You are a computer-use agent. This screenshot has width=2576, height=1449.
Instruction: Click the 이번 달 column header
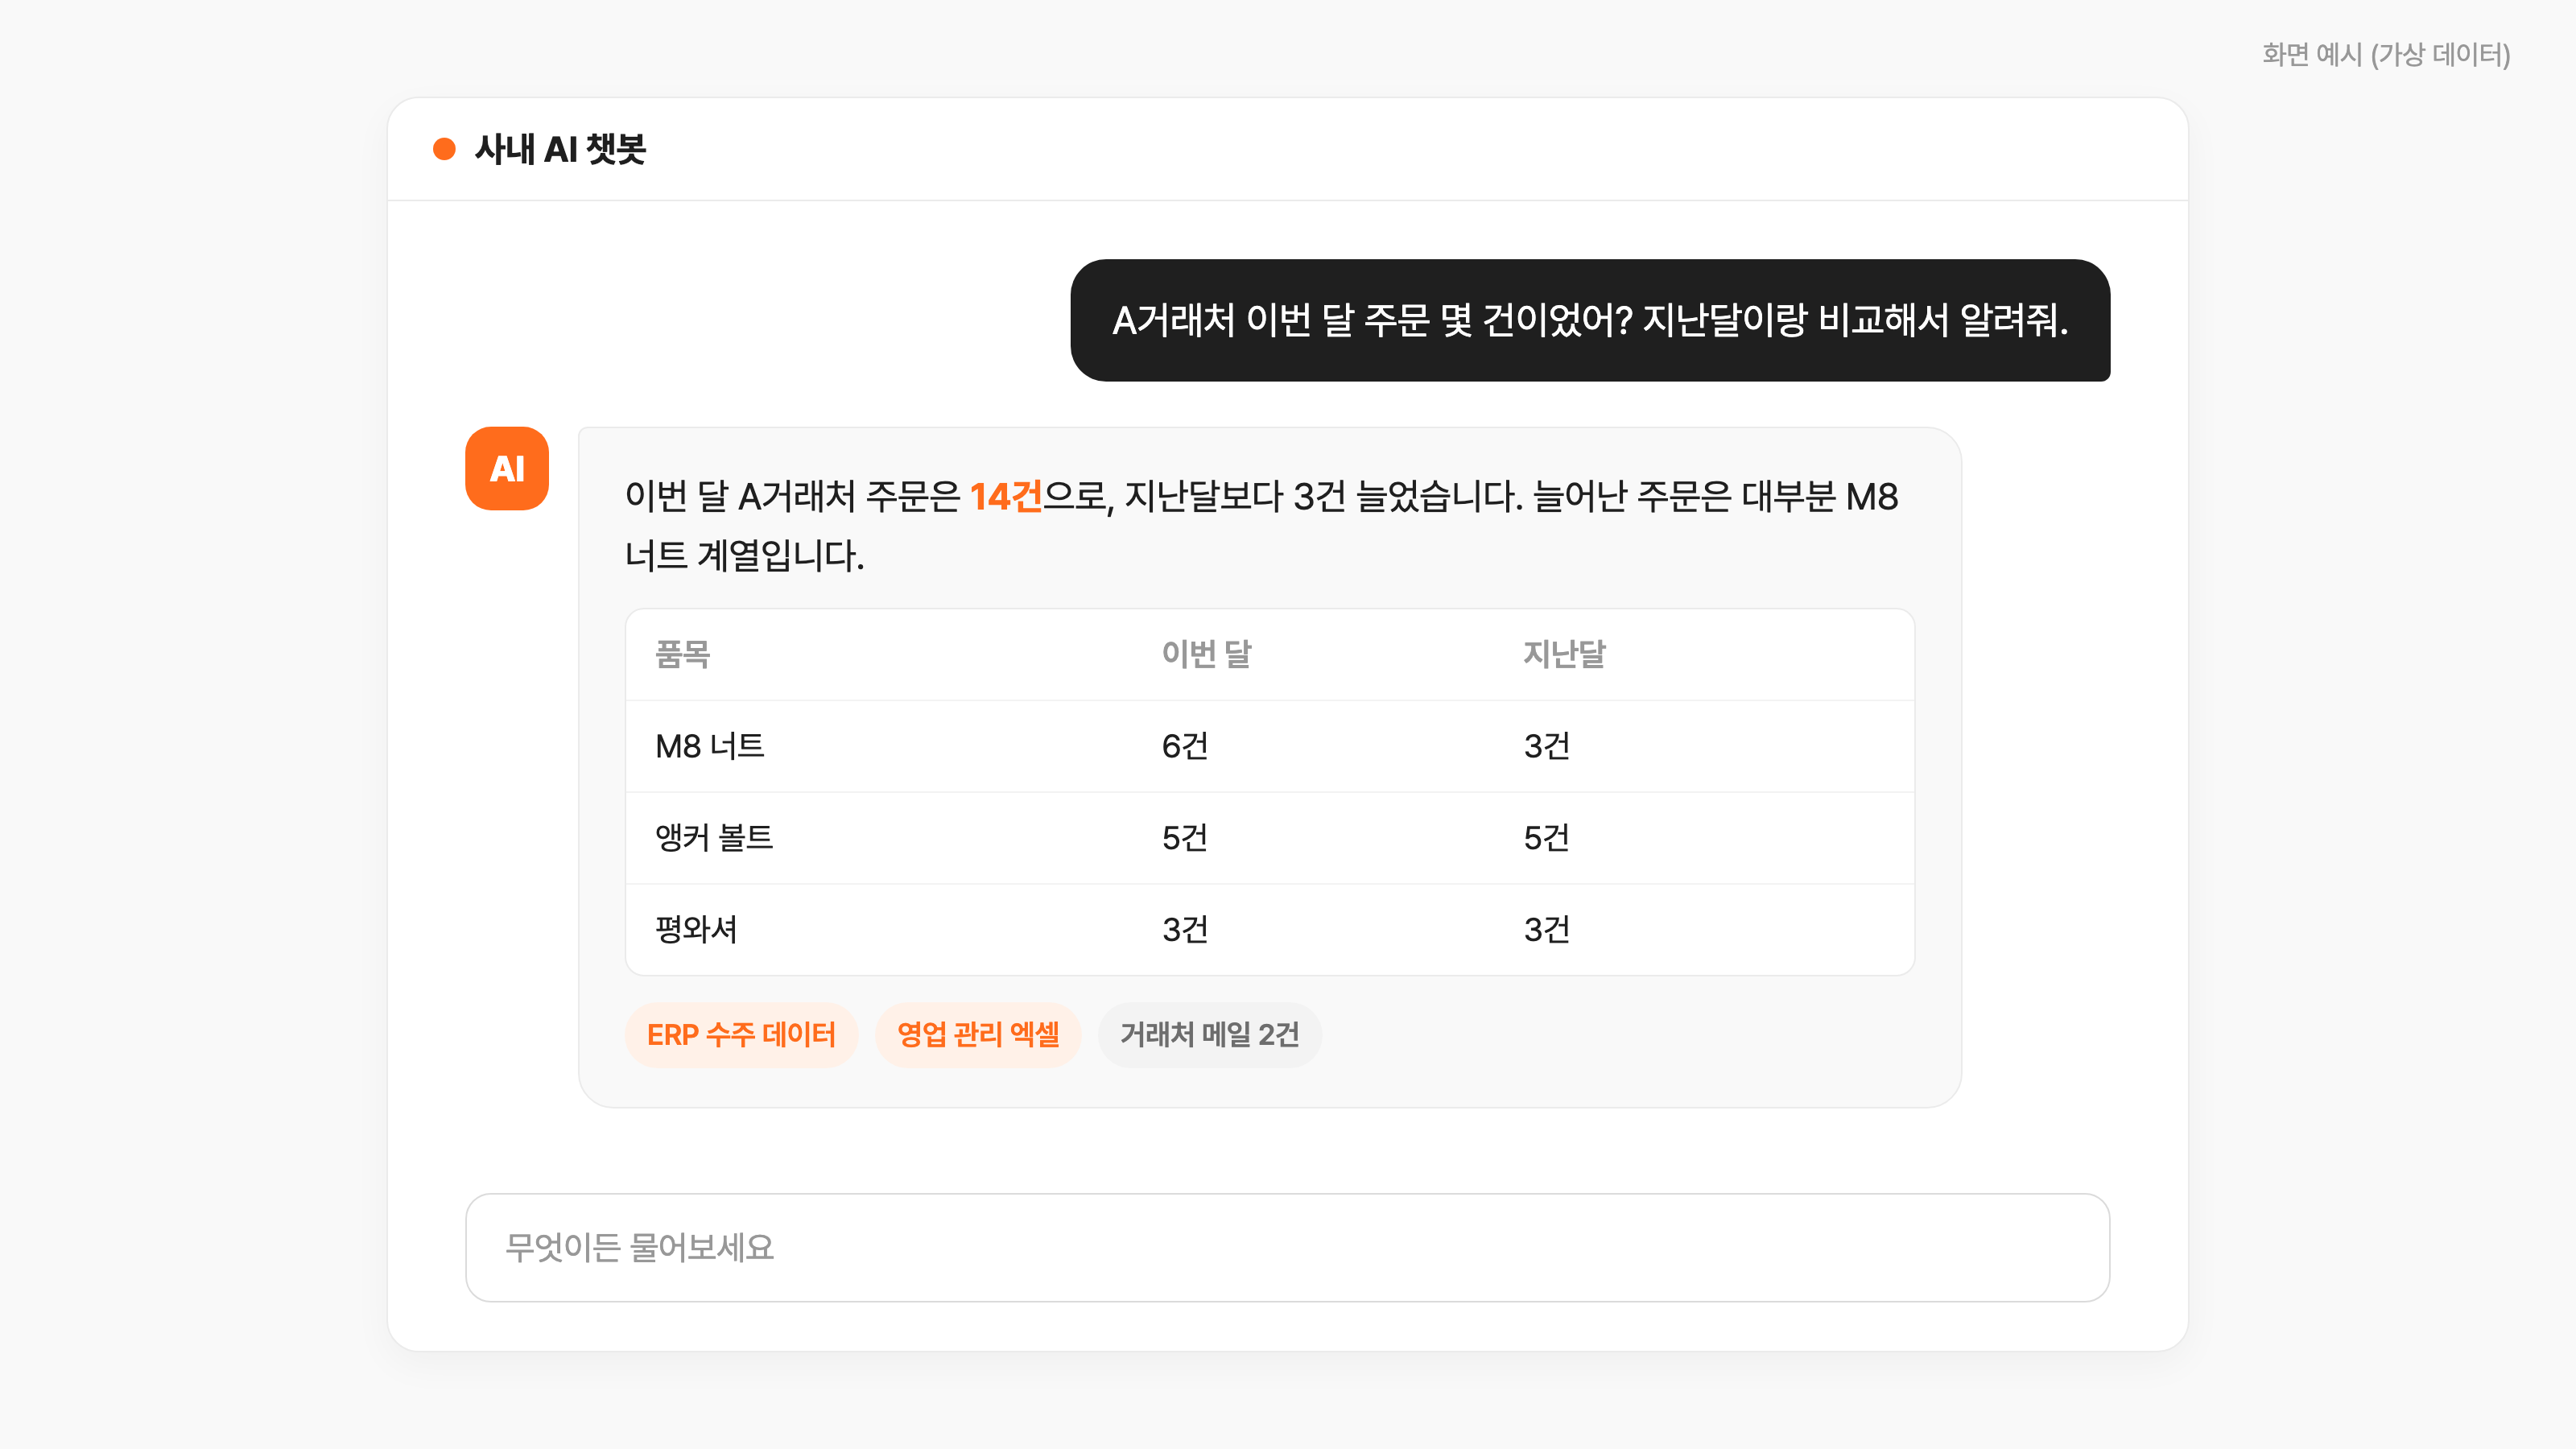[1206, 654]
